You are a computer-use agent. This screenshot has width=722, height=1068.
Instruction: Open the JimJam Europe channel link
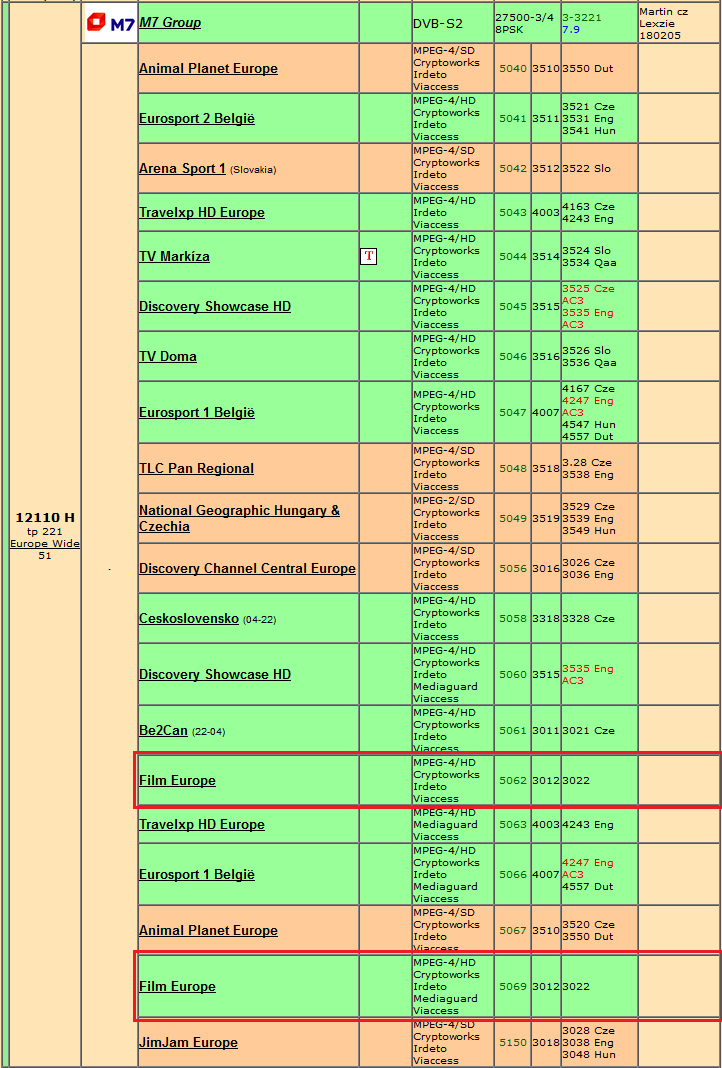click(188, 1042)
